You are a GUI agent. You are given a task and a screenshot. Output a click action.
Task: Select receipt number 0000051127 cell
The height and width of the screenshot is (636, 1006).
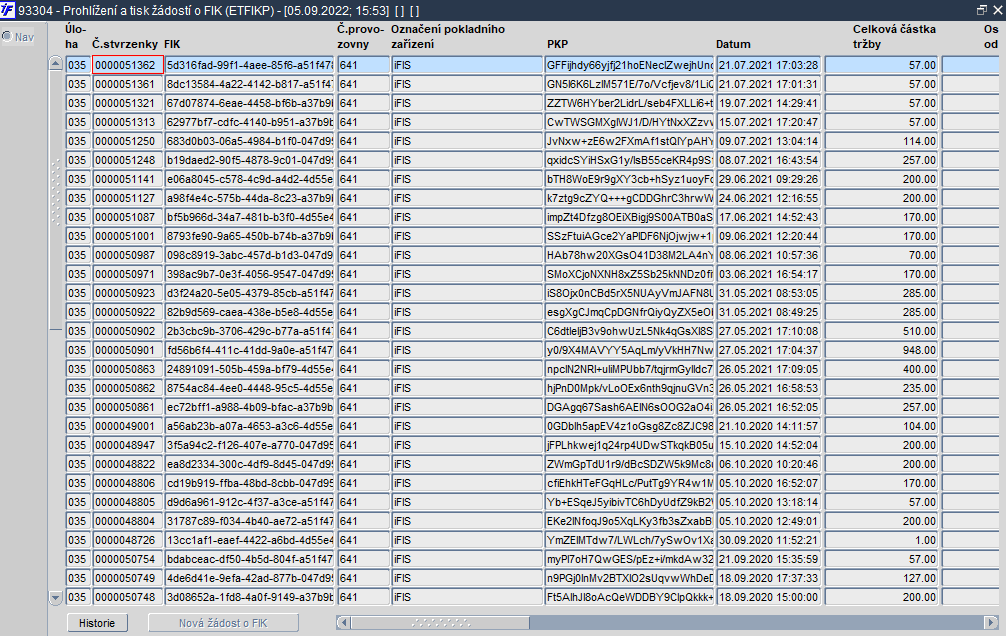tap(128, 198)
